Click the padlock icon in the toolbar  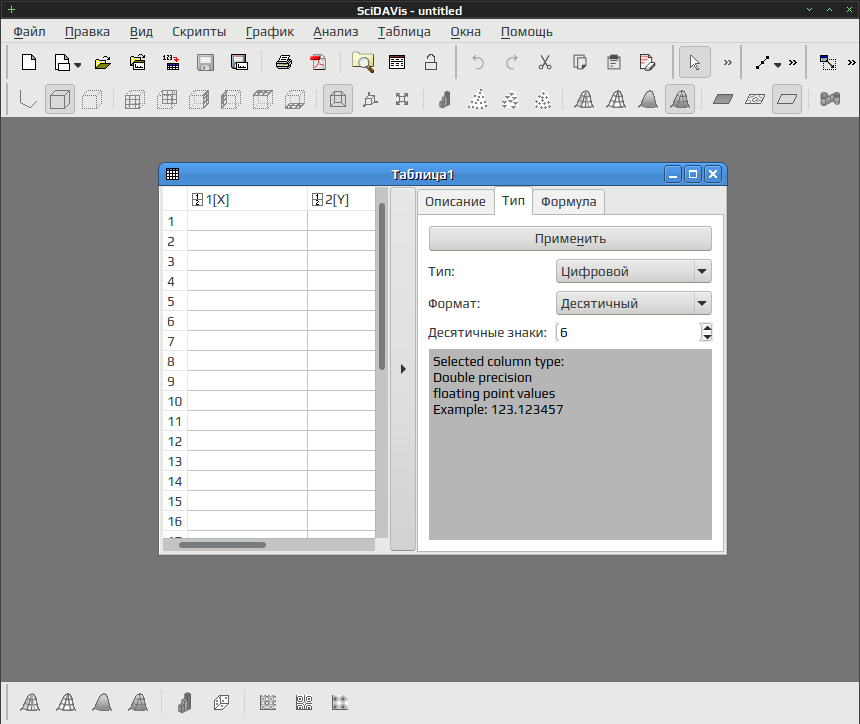pyautogui.click(x=431, y=63)
